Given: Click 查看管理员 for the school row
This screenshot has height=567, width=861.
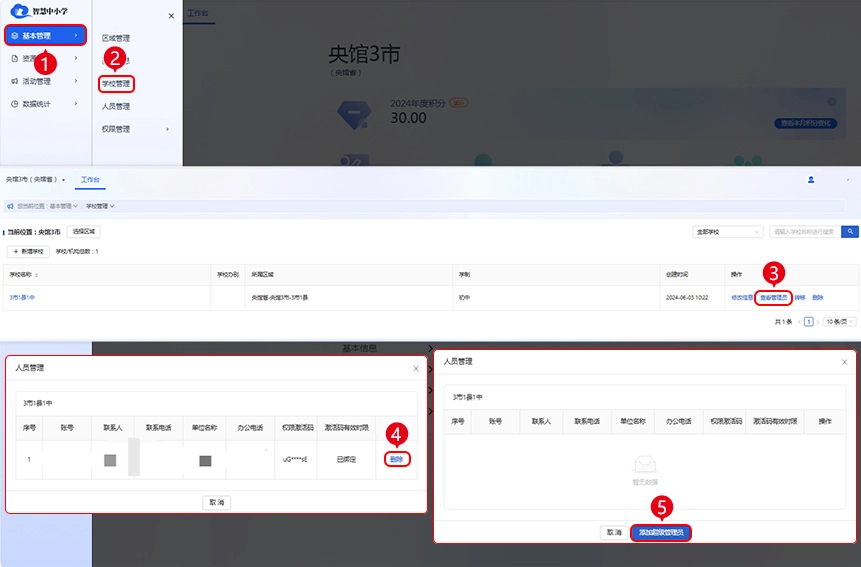Looking at the screenshot, I should pos(773,297).
